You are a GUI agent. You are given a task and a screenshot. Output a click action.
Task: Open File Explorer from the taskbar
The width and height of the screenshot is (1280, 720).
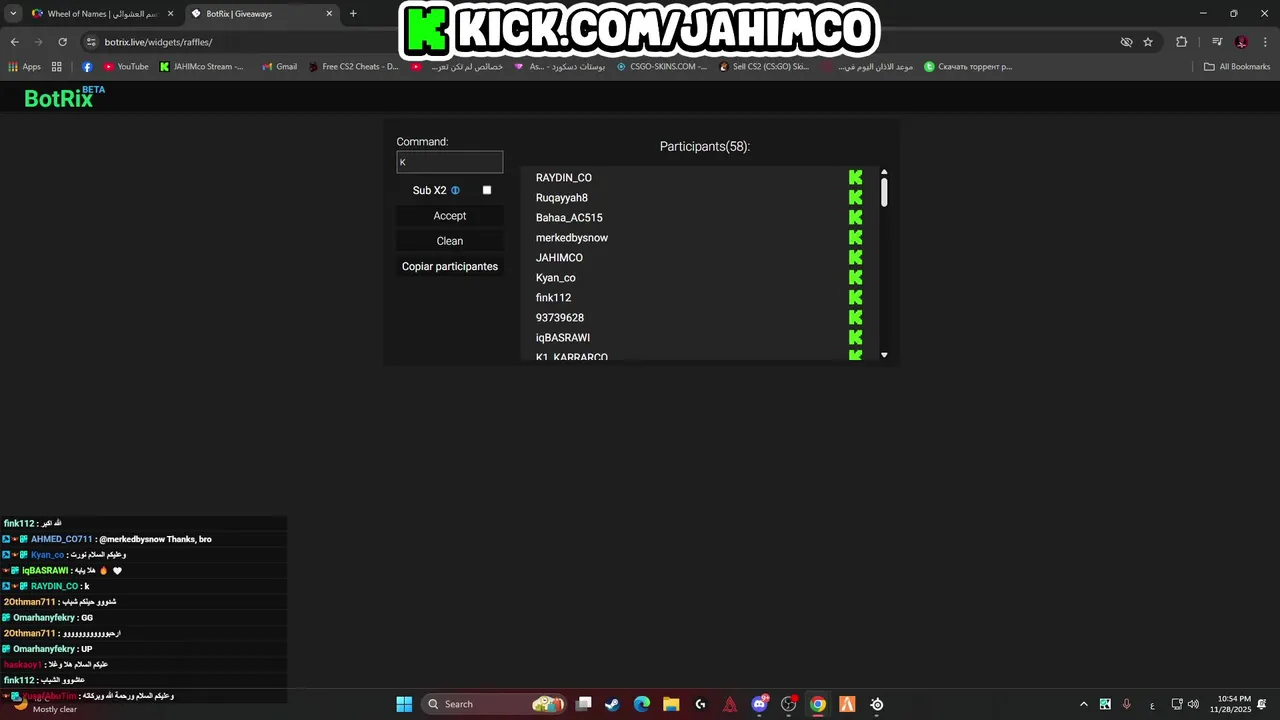[671, 704]
